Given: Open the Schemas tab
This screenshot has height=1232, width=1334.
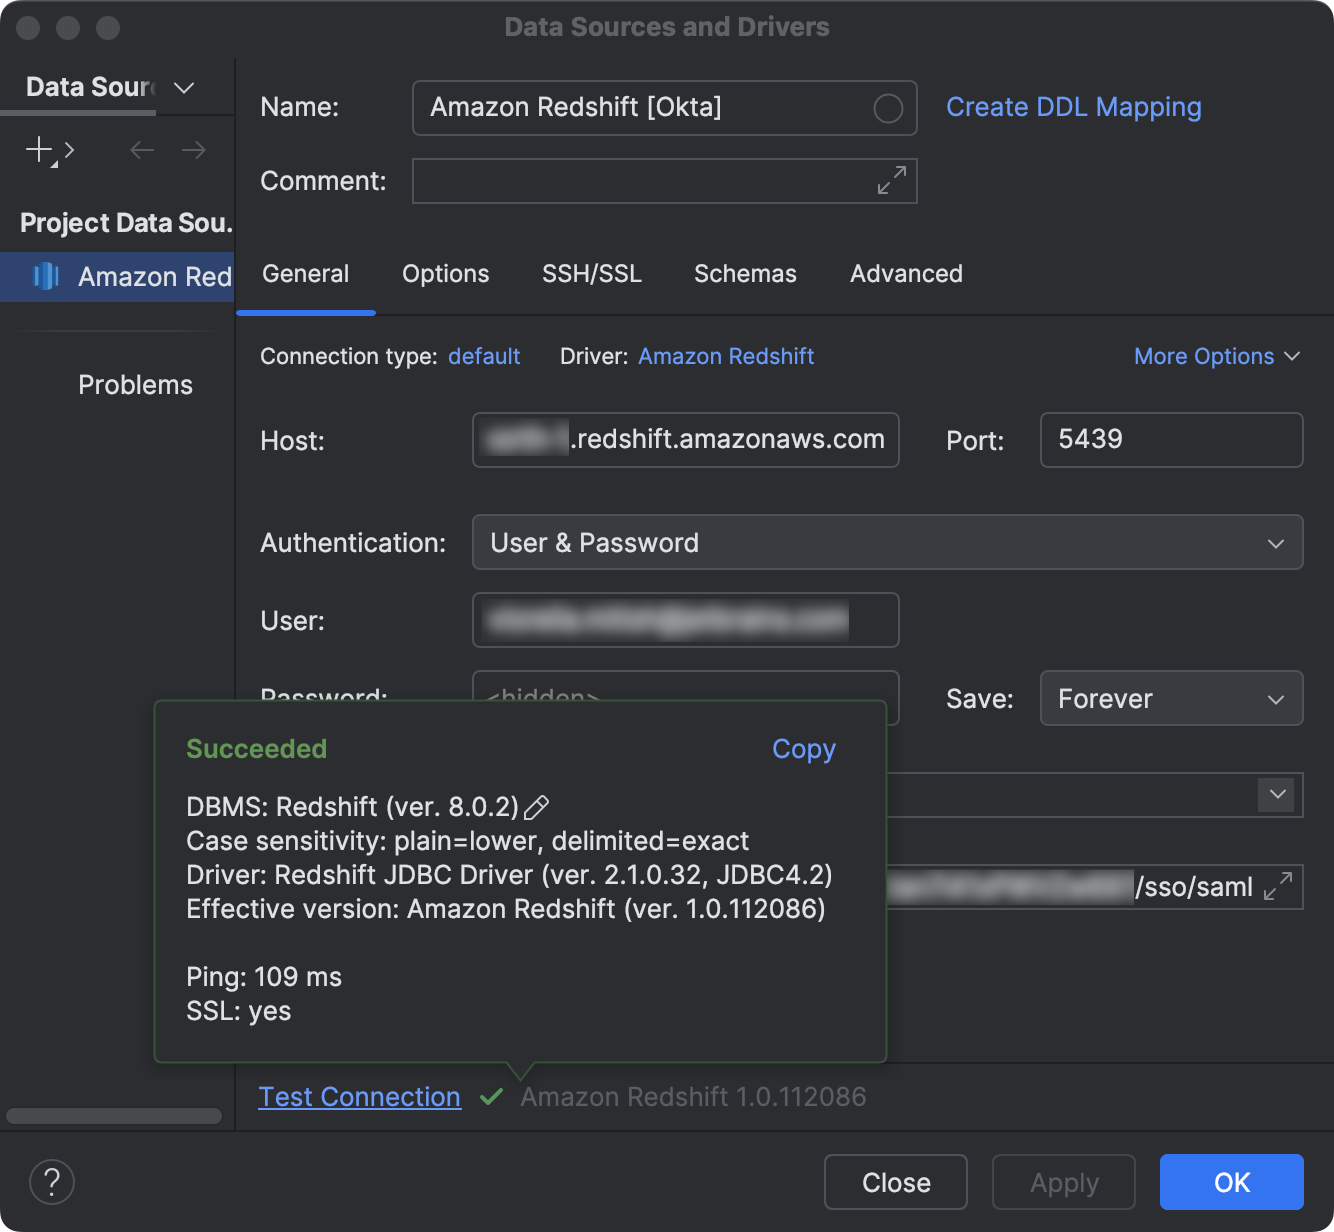Looking at the screenshot, I should pos(746,274).
